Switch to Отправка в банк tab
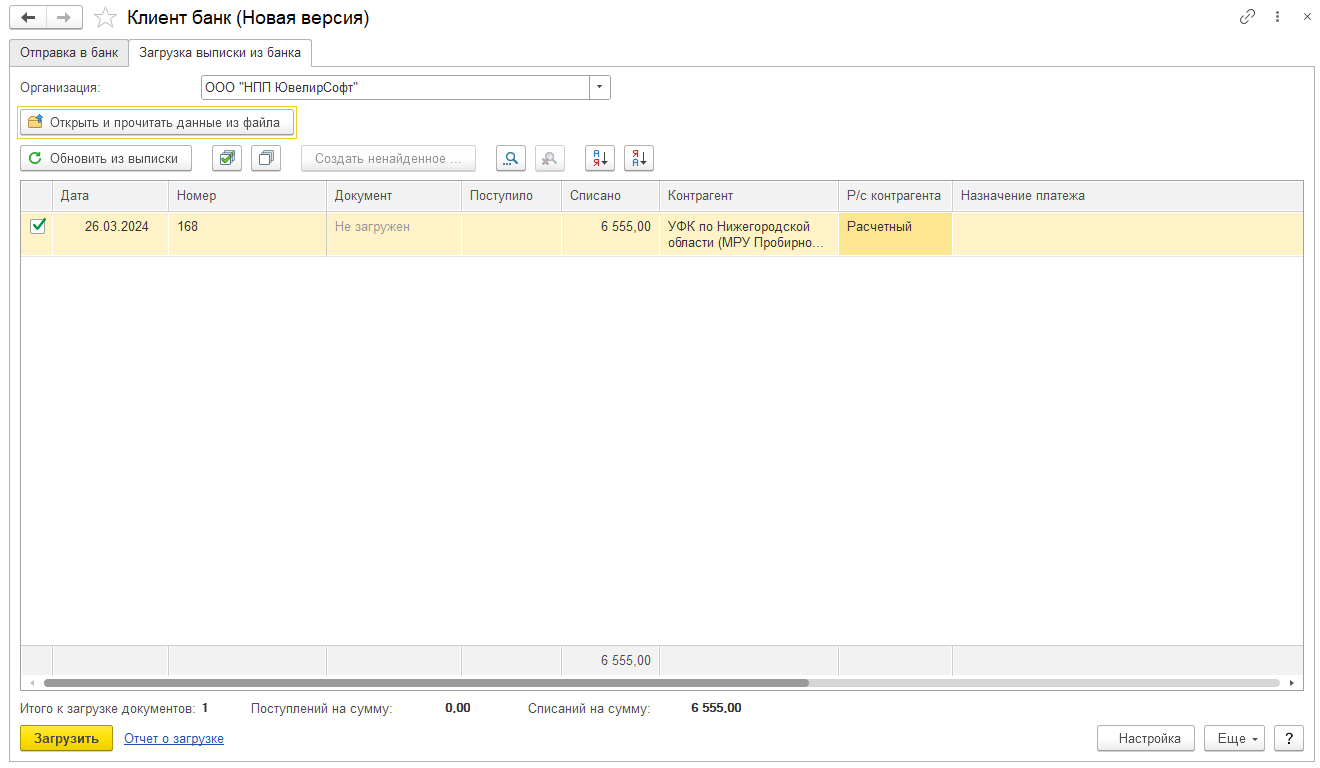Image resolution: width=1320 pixels, height=768 pixels. [69, 52]
